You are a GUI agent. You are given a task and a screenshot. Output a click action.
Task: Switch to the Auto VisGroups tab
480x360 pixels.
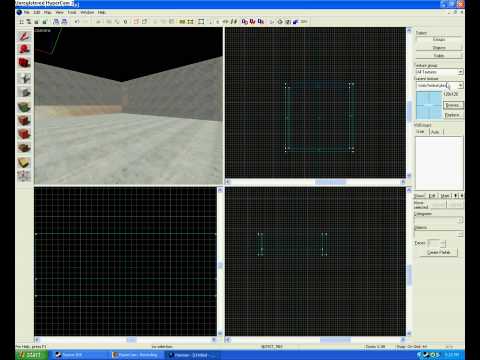click(x=435, y=132)
